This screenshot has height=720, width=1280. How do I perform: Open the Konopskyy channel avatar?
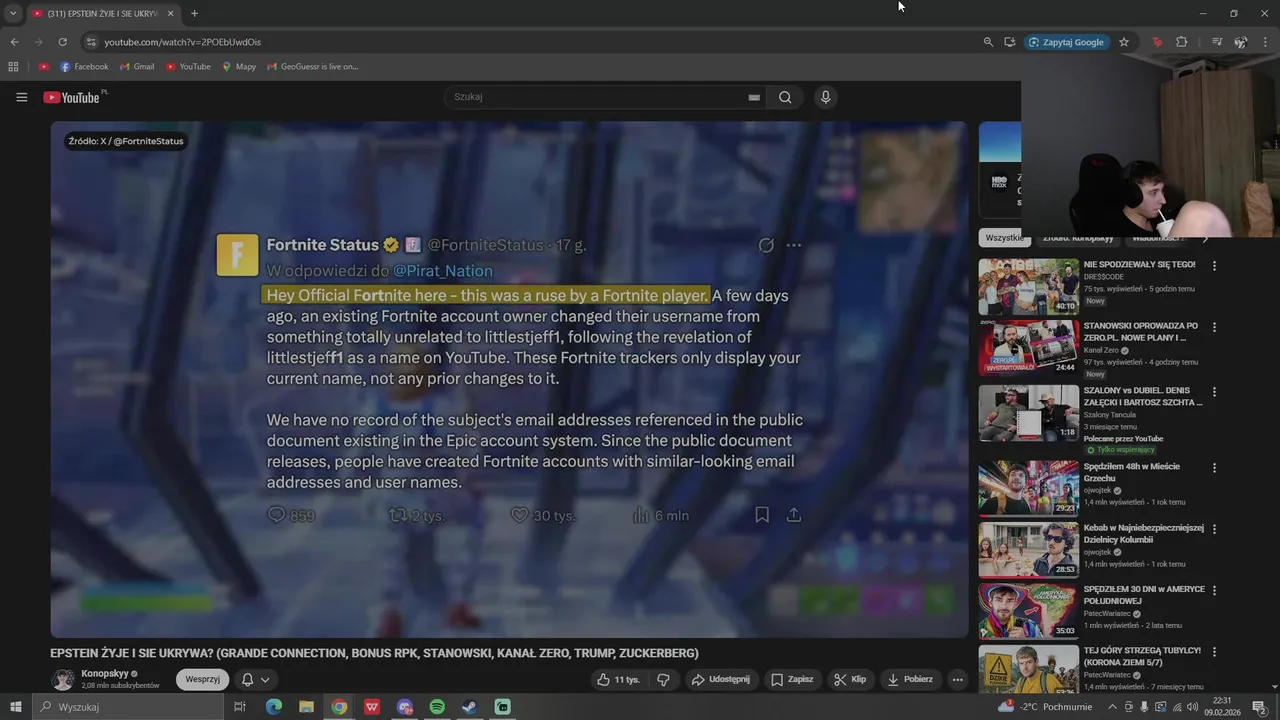63,679
